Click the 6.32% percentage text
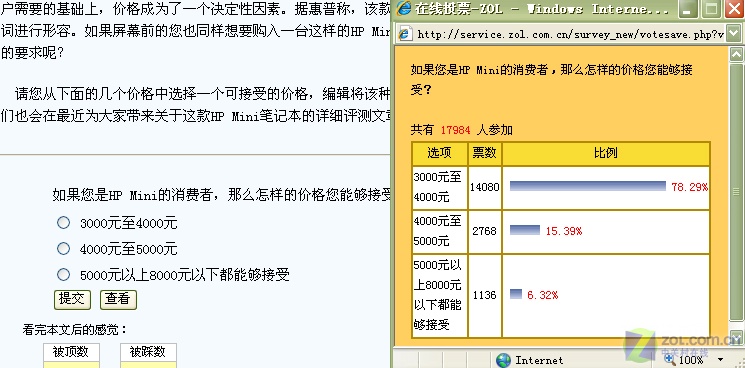 click(543, 295)
